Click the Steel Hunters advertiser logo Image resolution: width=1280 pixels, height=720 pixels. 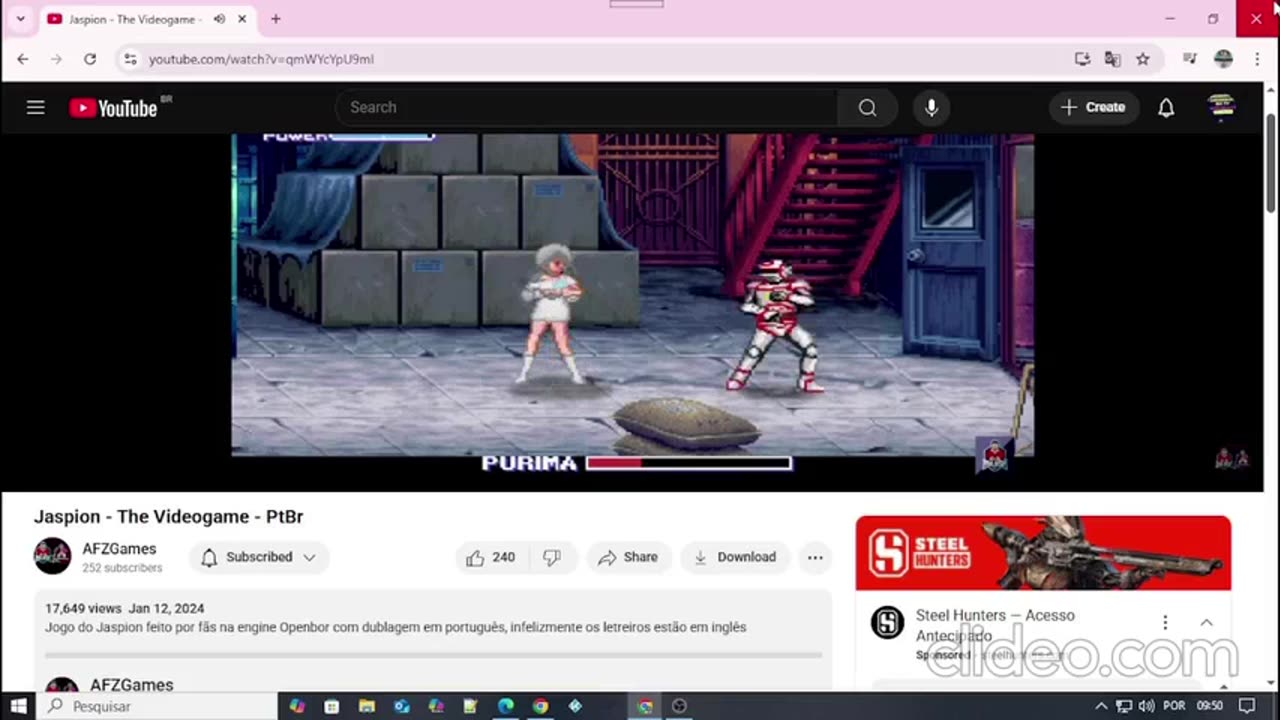887,622
